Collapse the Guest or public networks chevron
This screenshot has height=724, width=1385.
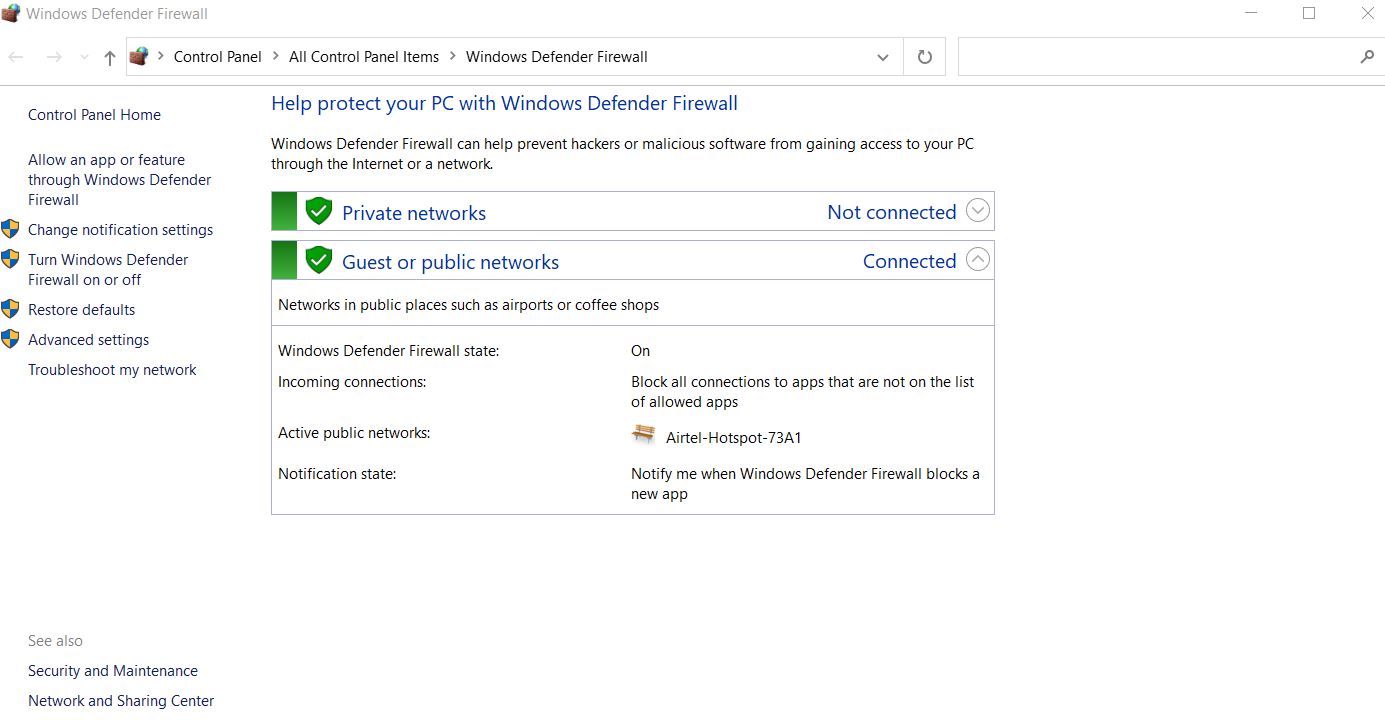[x=978, y=260]
